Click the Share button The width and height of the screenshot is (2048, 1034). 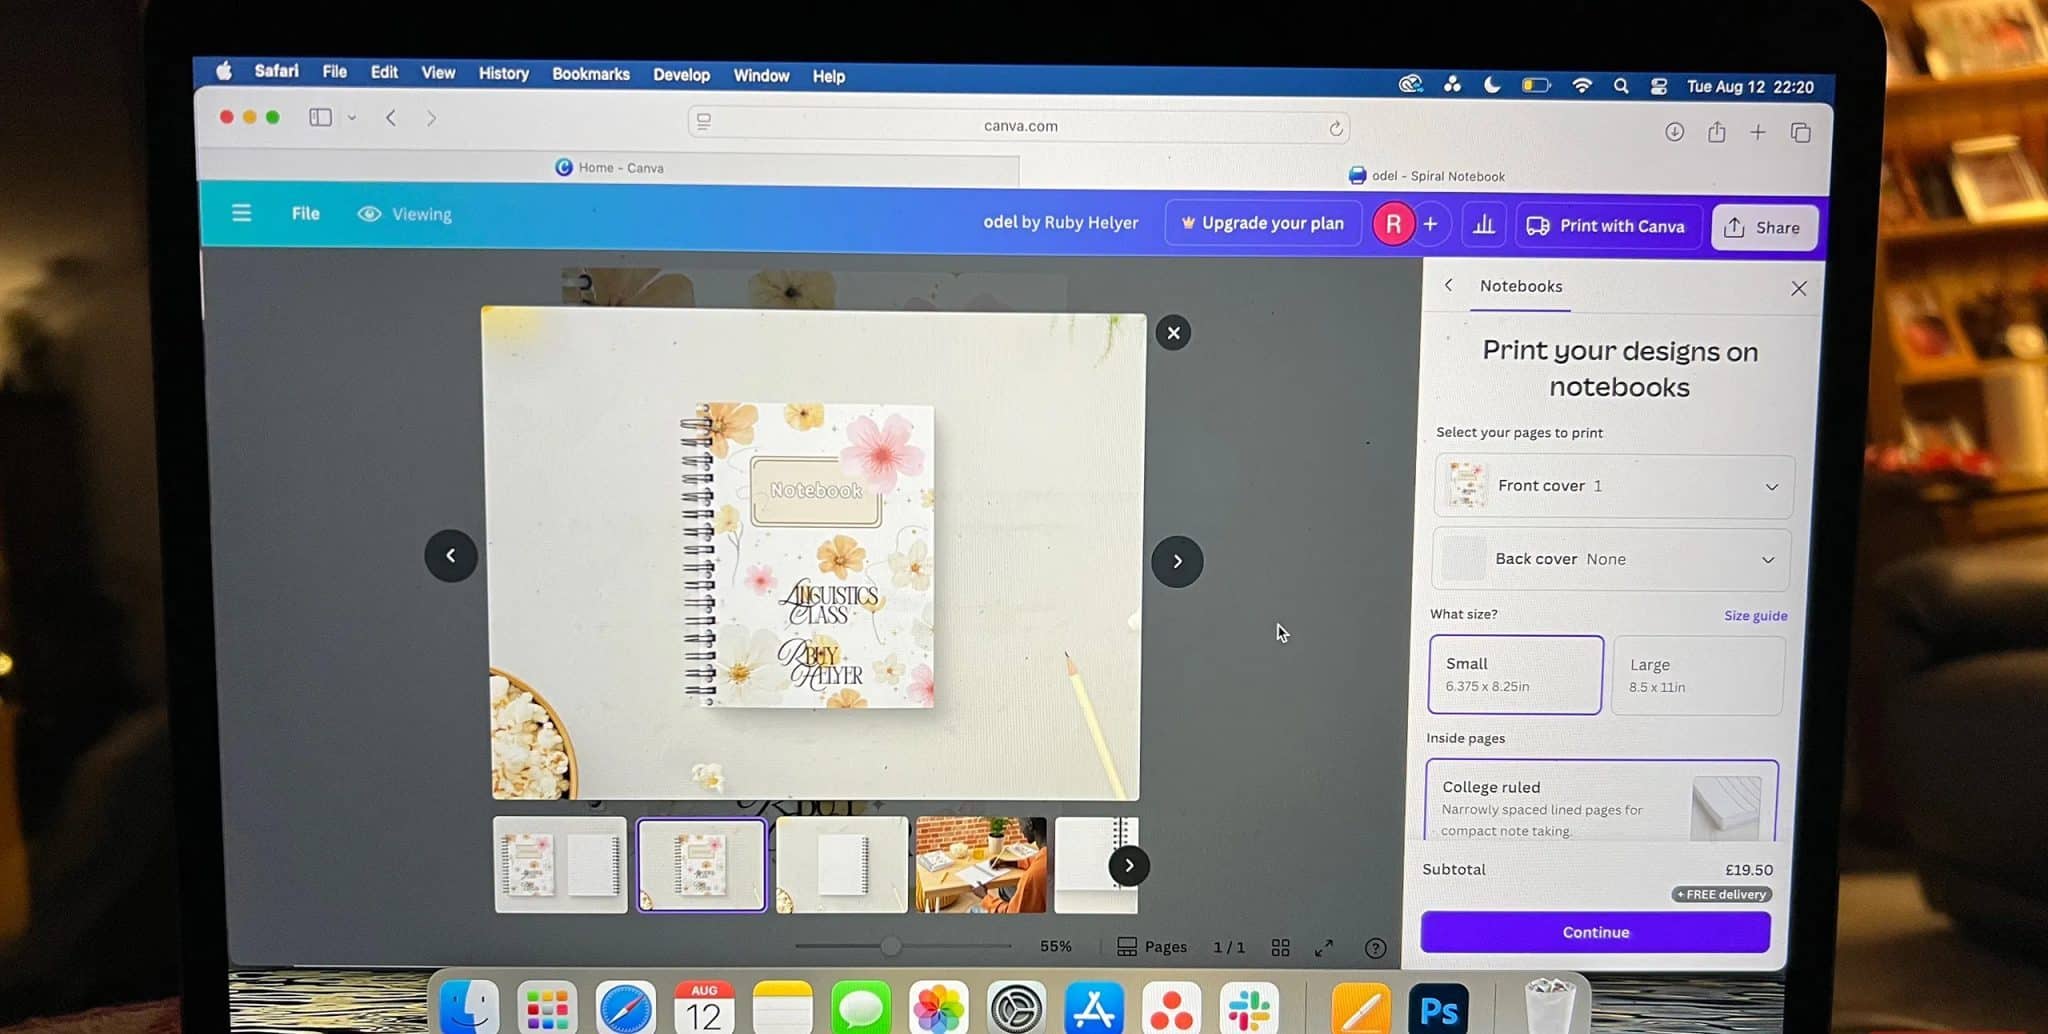click(x=1763, y=227)
